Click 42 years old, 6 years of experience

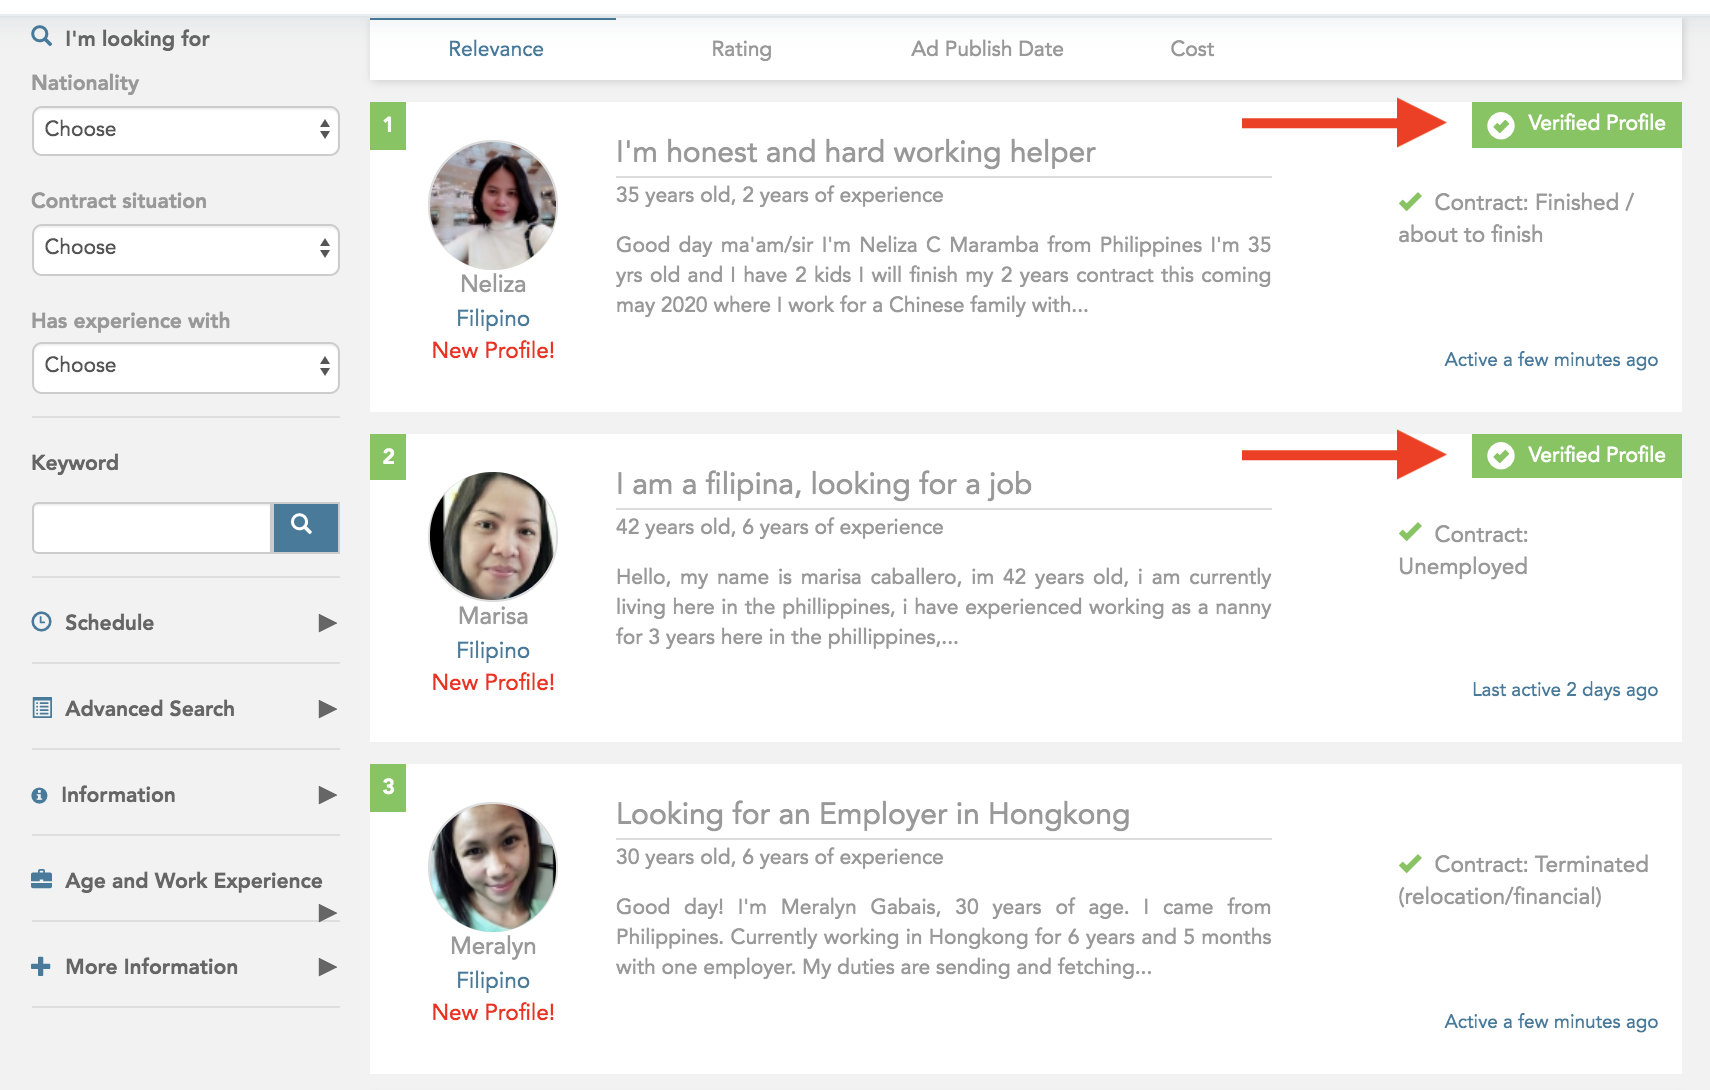(779, 527)
